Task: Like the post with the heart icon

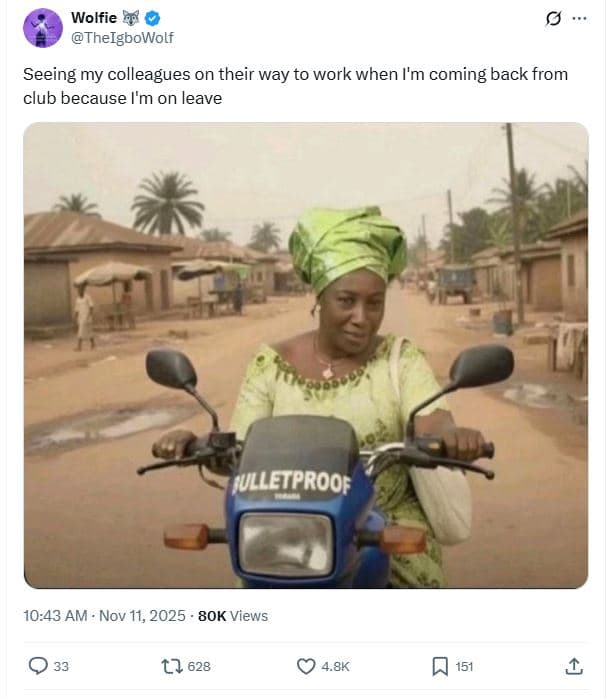Action: coord(307,666)
